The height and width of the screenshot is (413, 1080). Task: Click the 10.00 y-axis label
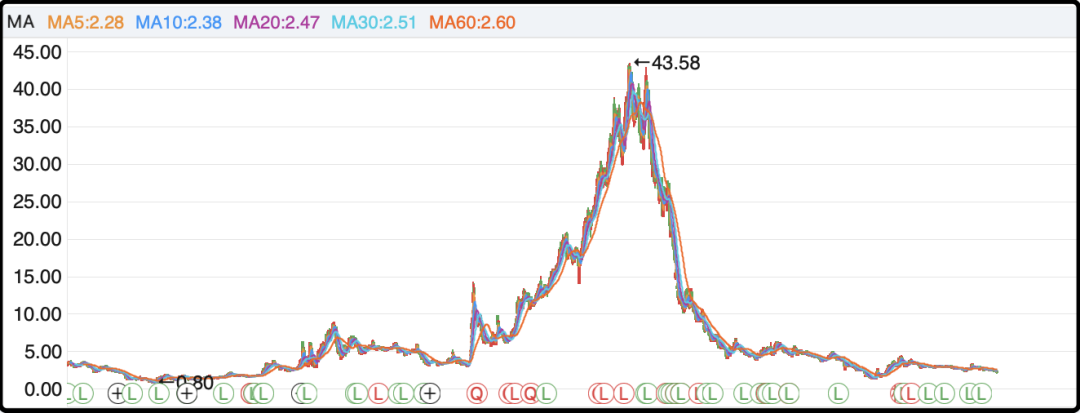click(36, 314)
